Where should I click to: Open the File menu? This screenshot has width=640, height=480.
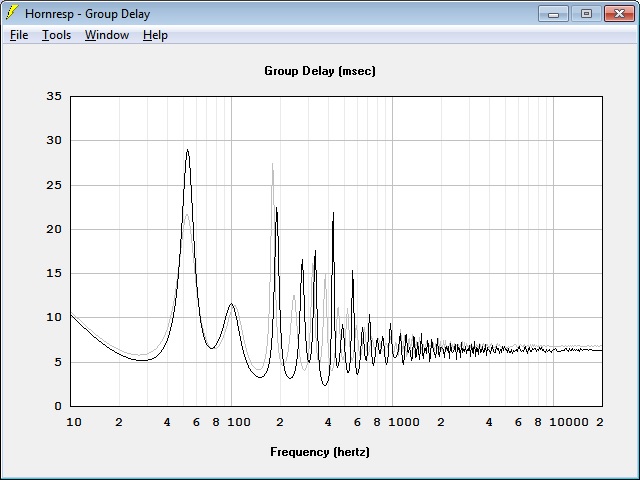tap(19, 35)
